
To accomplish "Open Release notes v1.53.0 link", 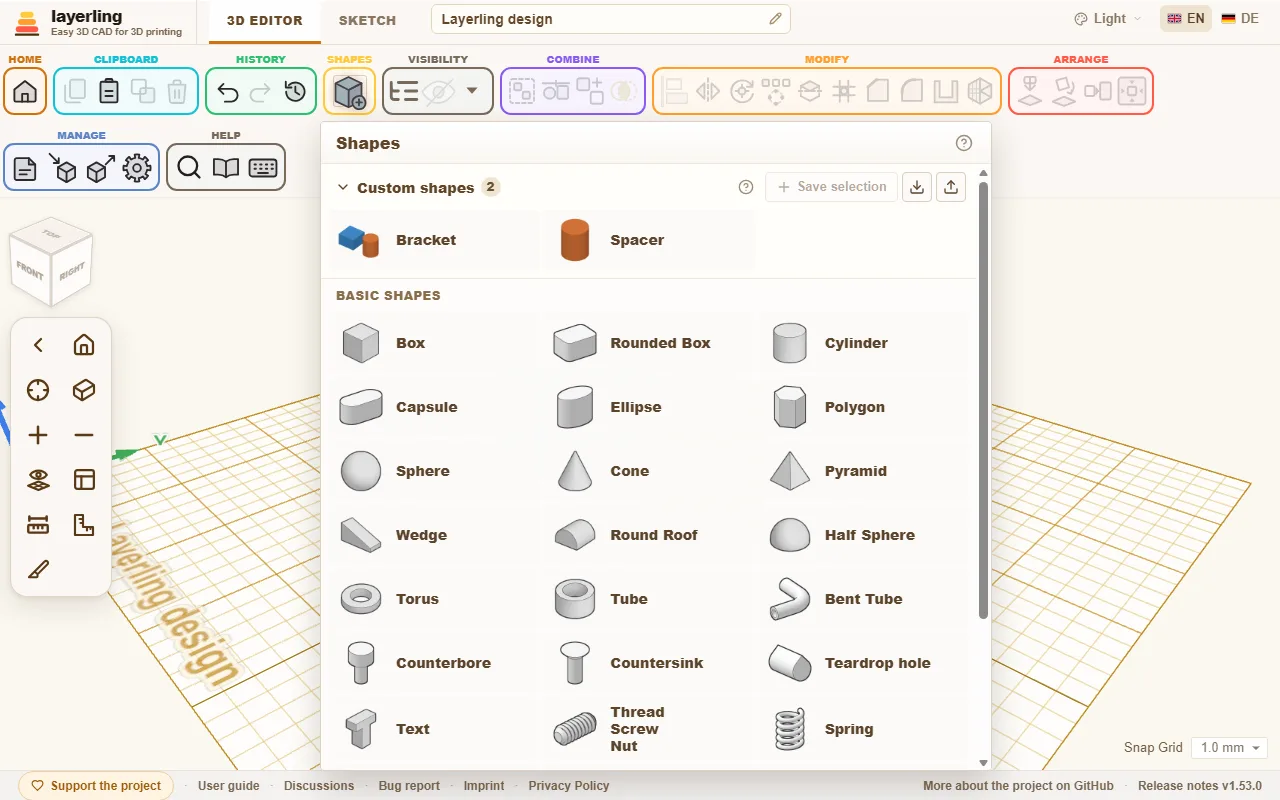I will point(1200,786).
